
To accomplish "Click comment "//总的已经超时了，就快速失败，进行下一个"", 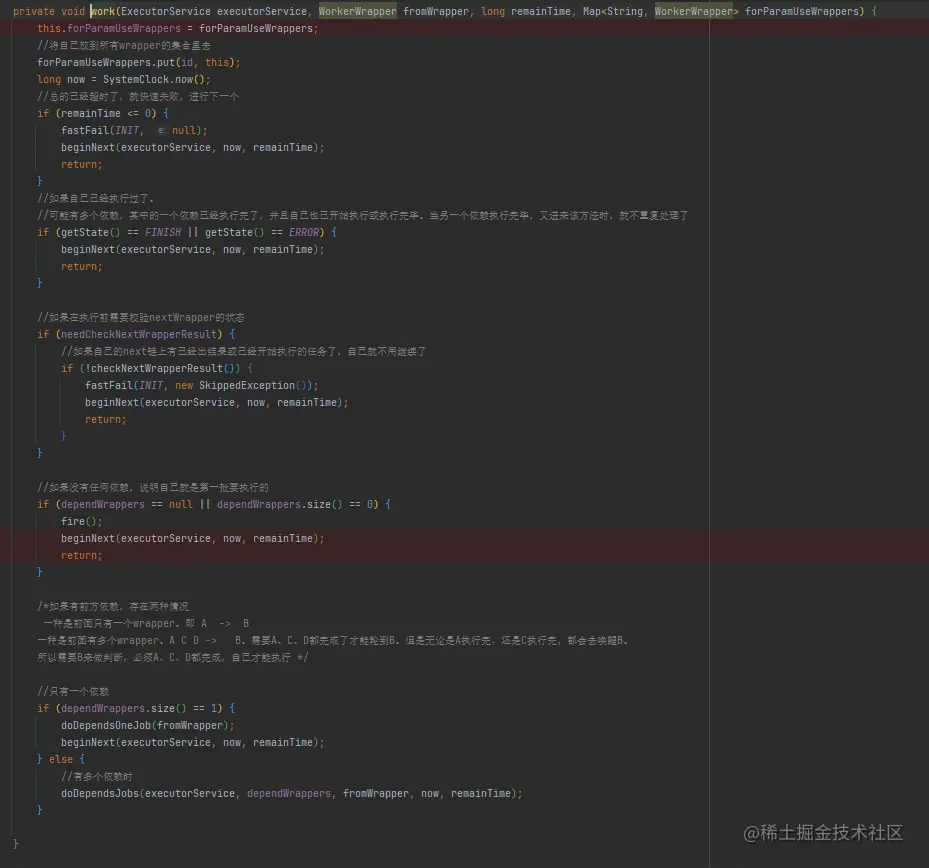I will coord(137,97).
